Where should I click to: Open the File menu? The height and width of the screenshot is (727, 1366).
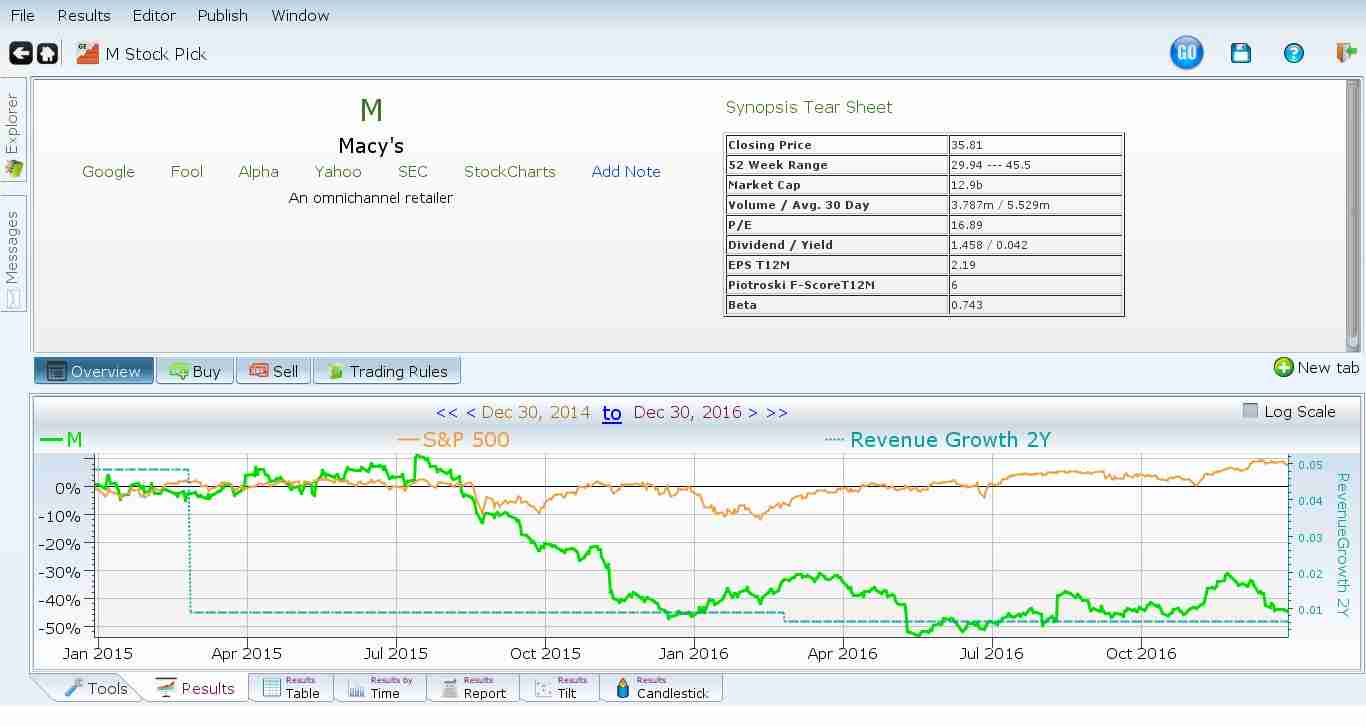(x=22, y=15)
